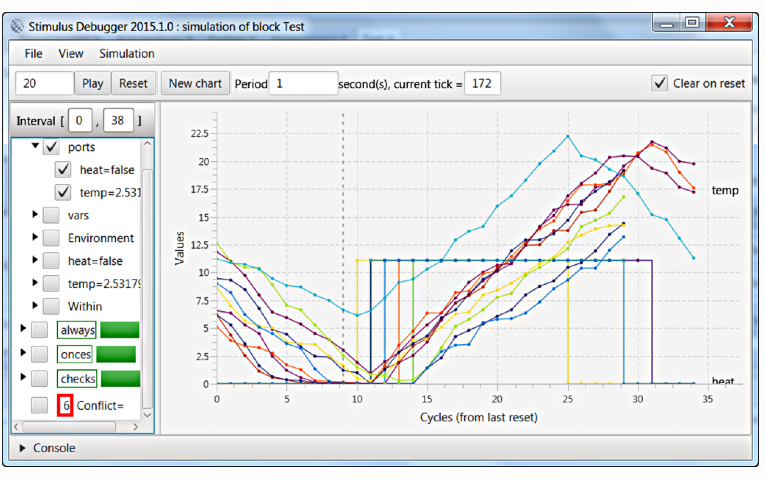Toggle the Clear on reset checkbox
The height and width of the screenshot is (479, 766).
click(x=659, y=84)
